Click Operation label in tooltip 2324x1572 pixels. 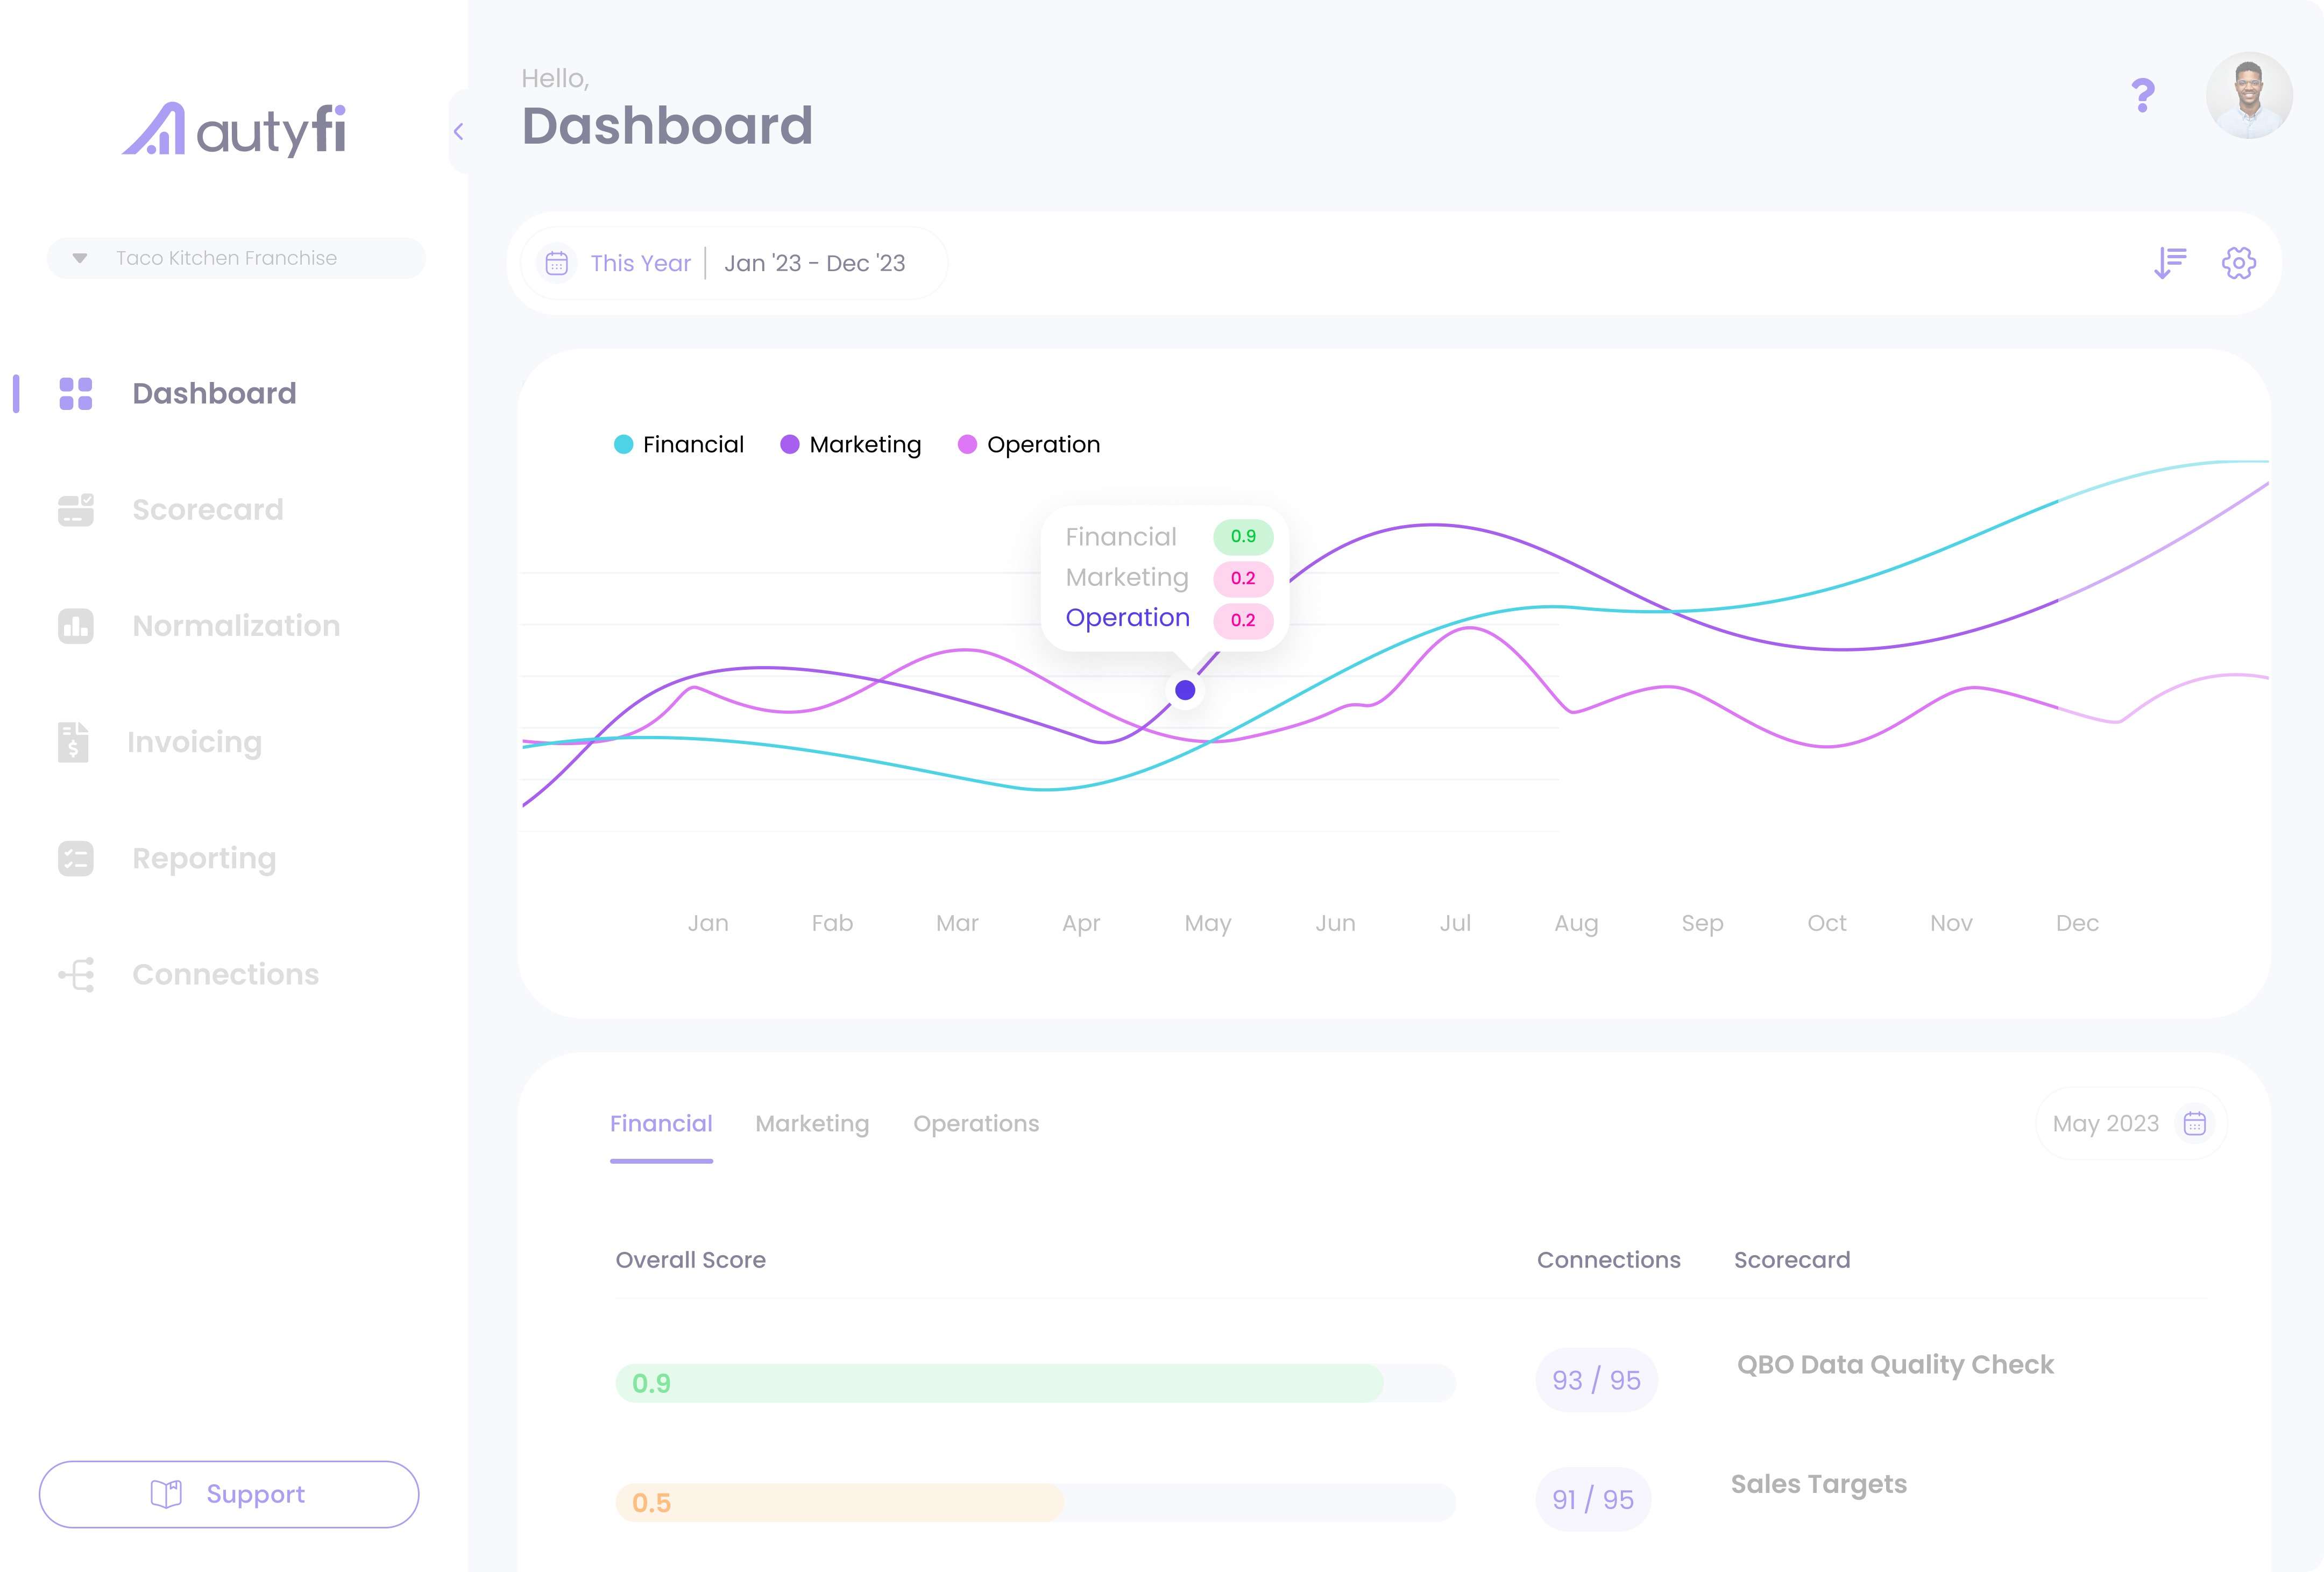tap(1127, 618)
